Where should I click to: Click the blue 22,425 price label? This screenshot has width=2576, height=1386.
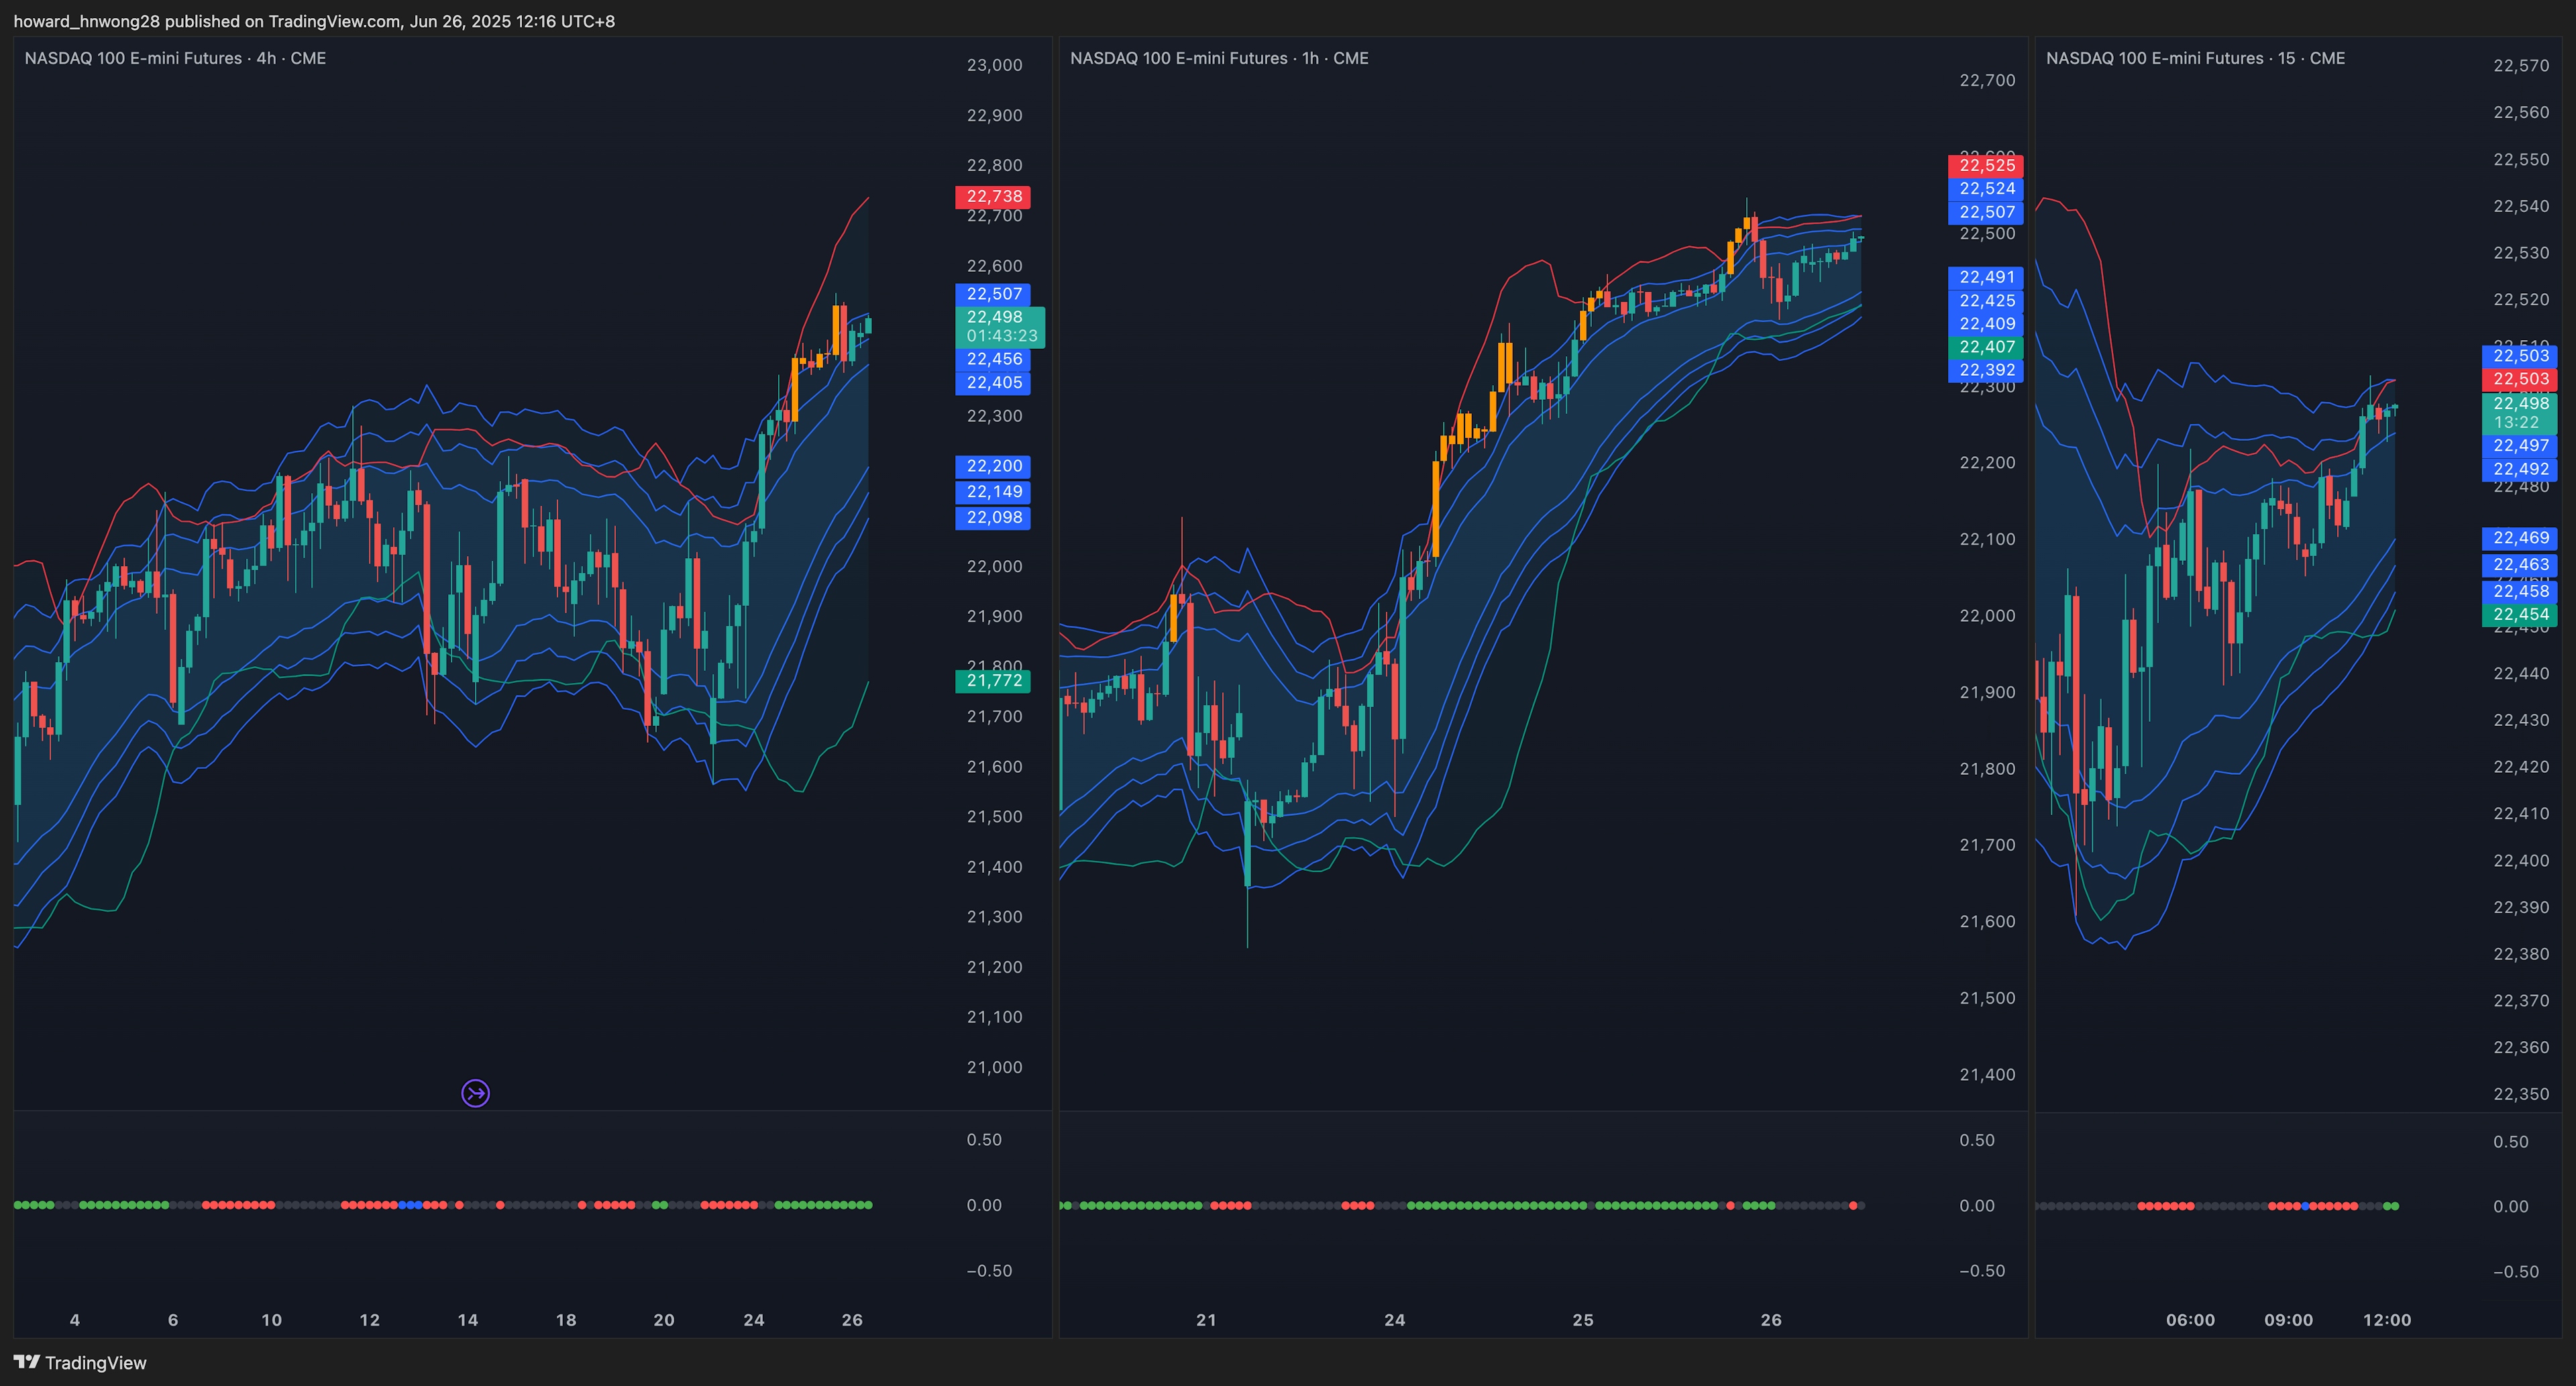coord(1986,300)
